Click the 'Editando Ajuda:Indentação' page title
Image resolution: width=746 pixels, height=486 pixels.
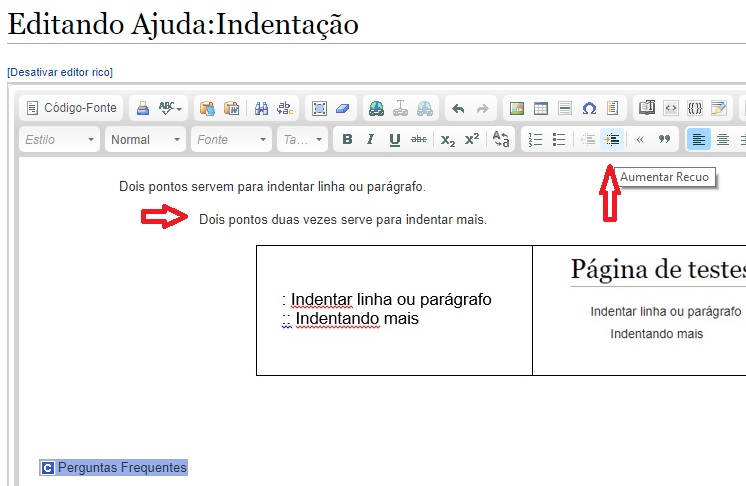pyautogui.click(x=183, y=24)
